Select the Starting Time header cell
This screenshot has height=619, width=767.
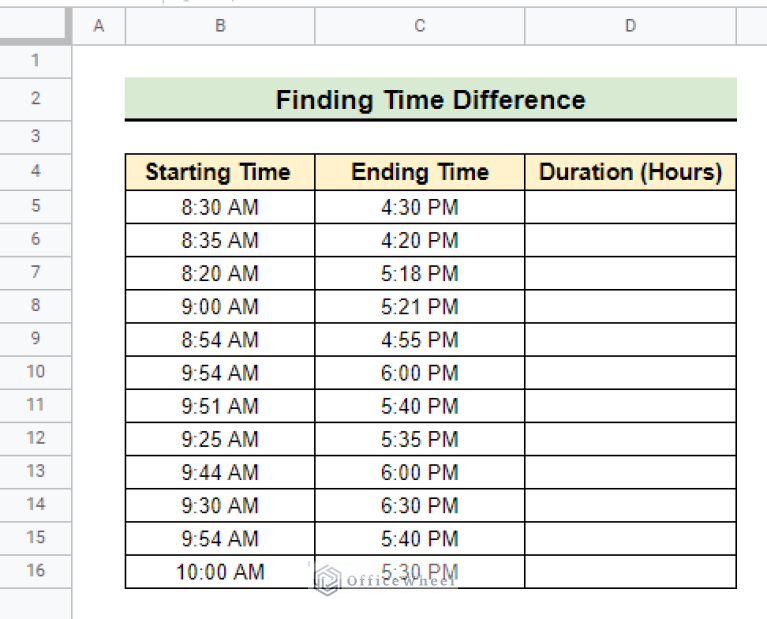tap(219, 172)
